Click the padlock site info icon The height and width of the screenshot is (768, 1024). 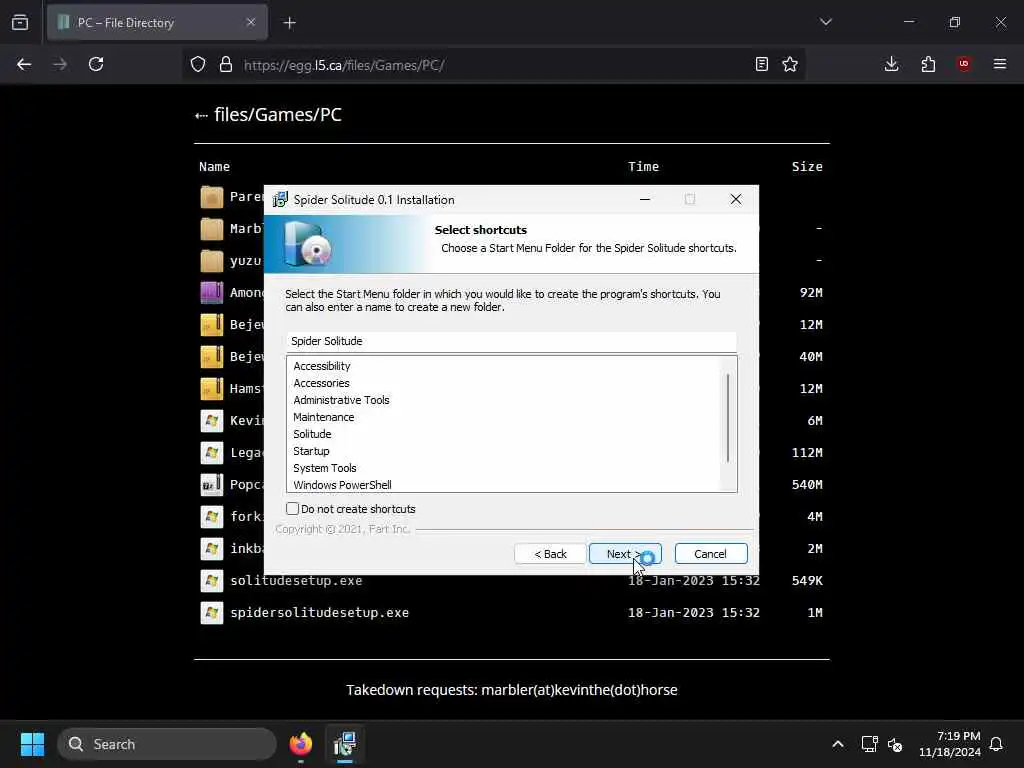[x=226, y=64]
